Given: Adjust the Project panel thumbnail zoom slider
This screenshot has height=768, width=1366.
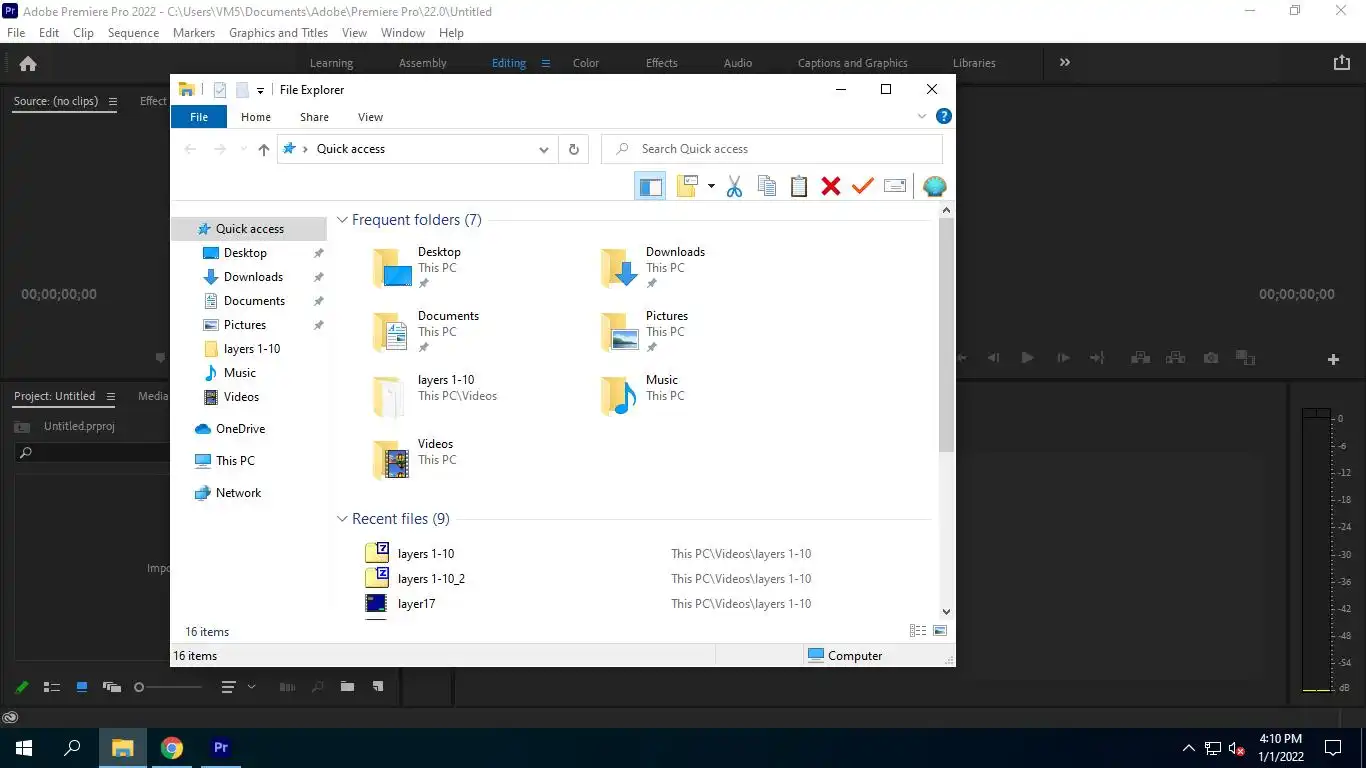Looking at the screenshot, I should pyautogui.click(x=168, y=687).
